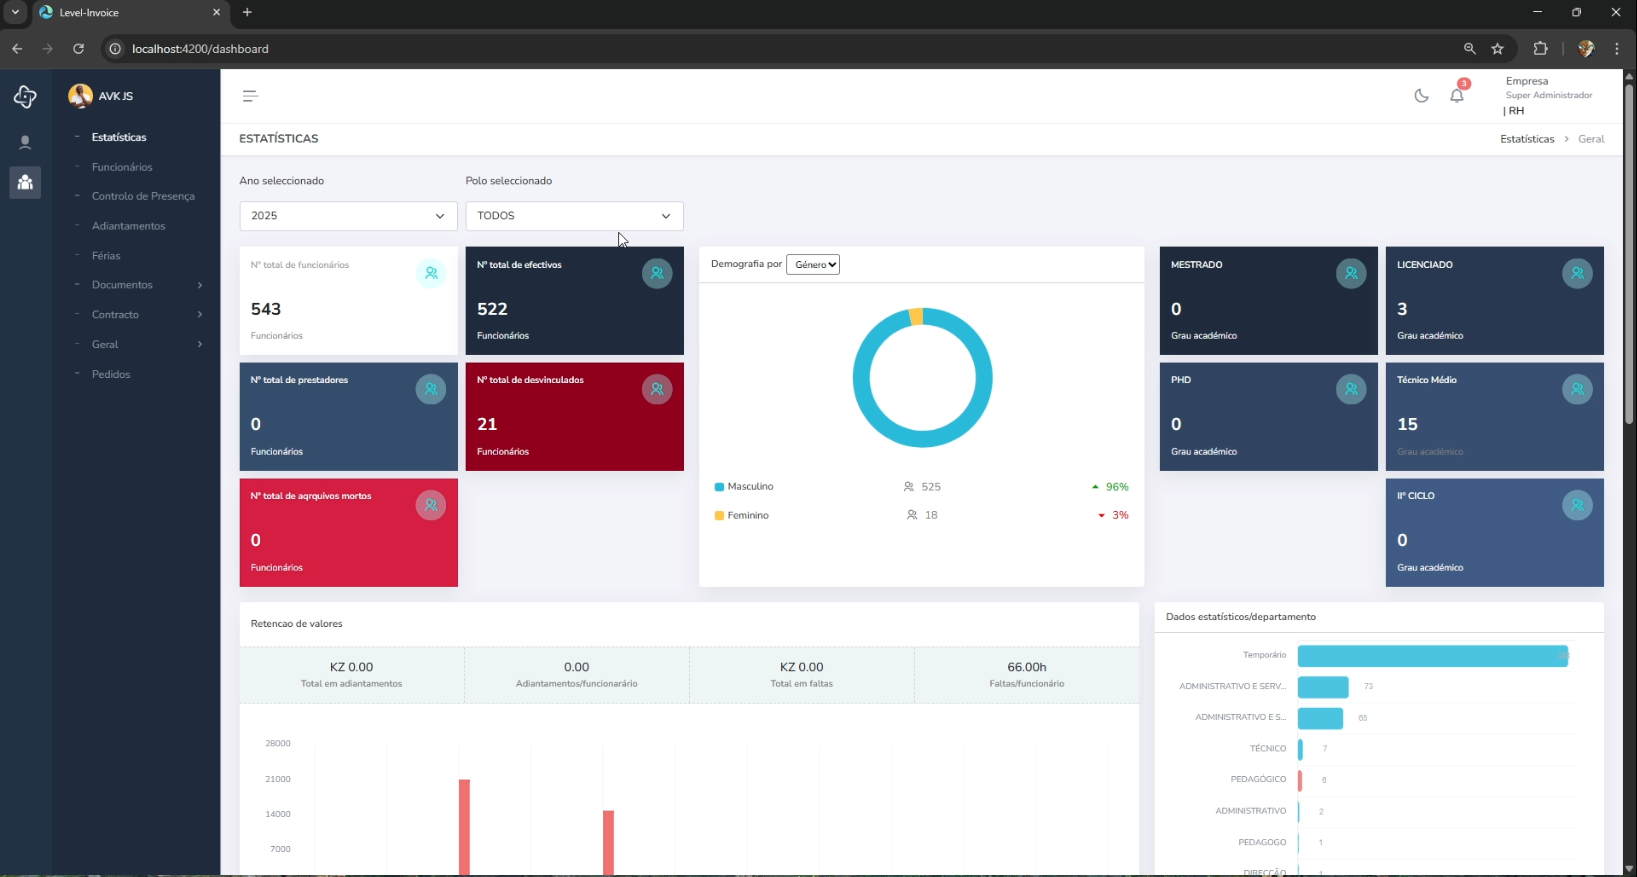Expand Documentos submenu in sidebar
This screenshot has width=1637, height=877.
pos(138,285)
